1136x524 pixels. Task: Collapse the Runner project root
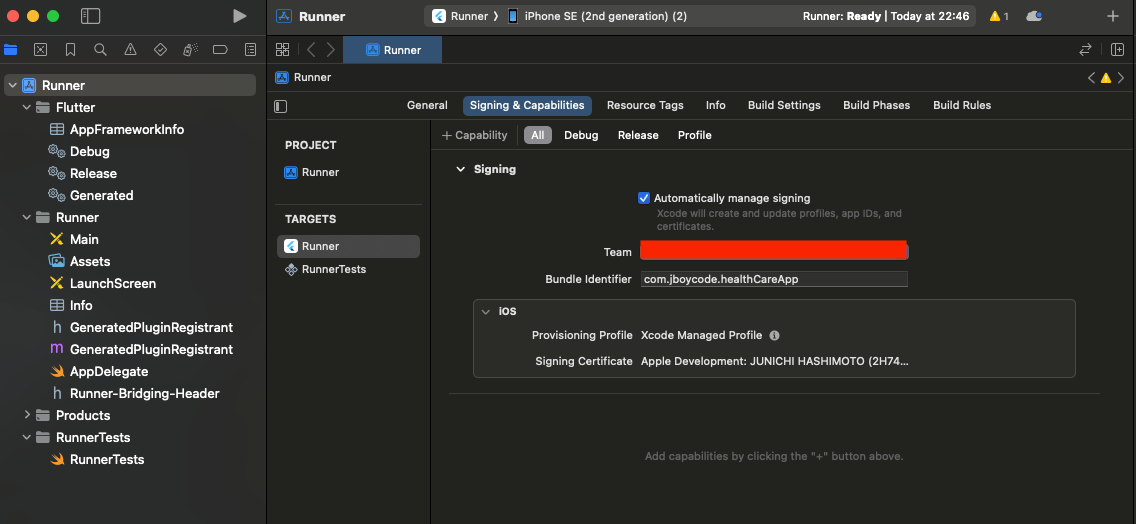[12, 86]
